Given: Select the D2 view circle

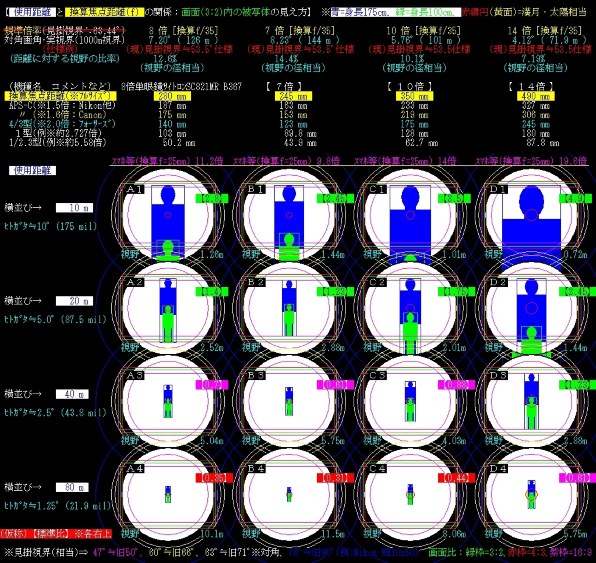Looking at the screenshot, I should click(x=531, y=307).
